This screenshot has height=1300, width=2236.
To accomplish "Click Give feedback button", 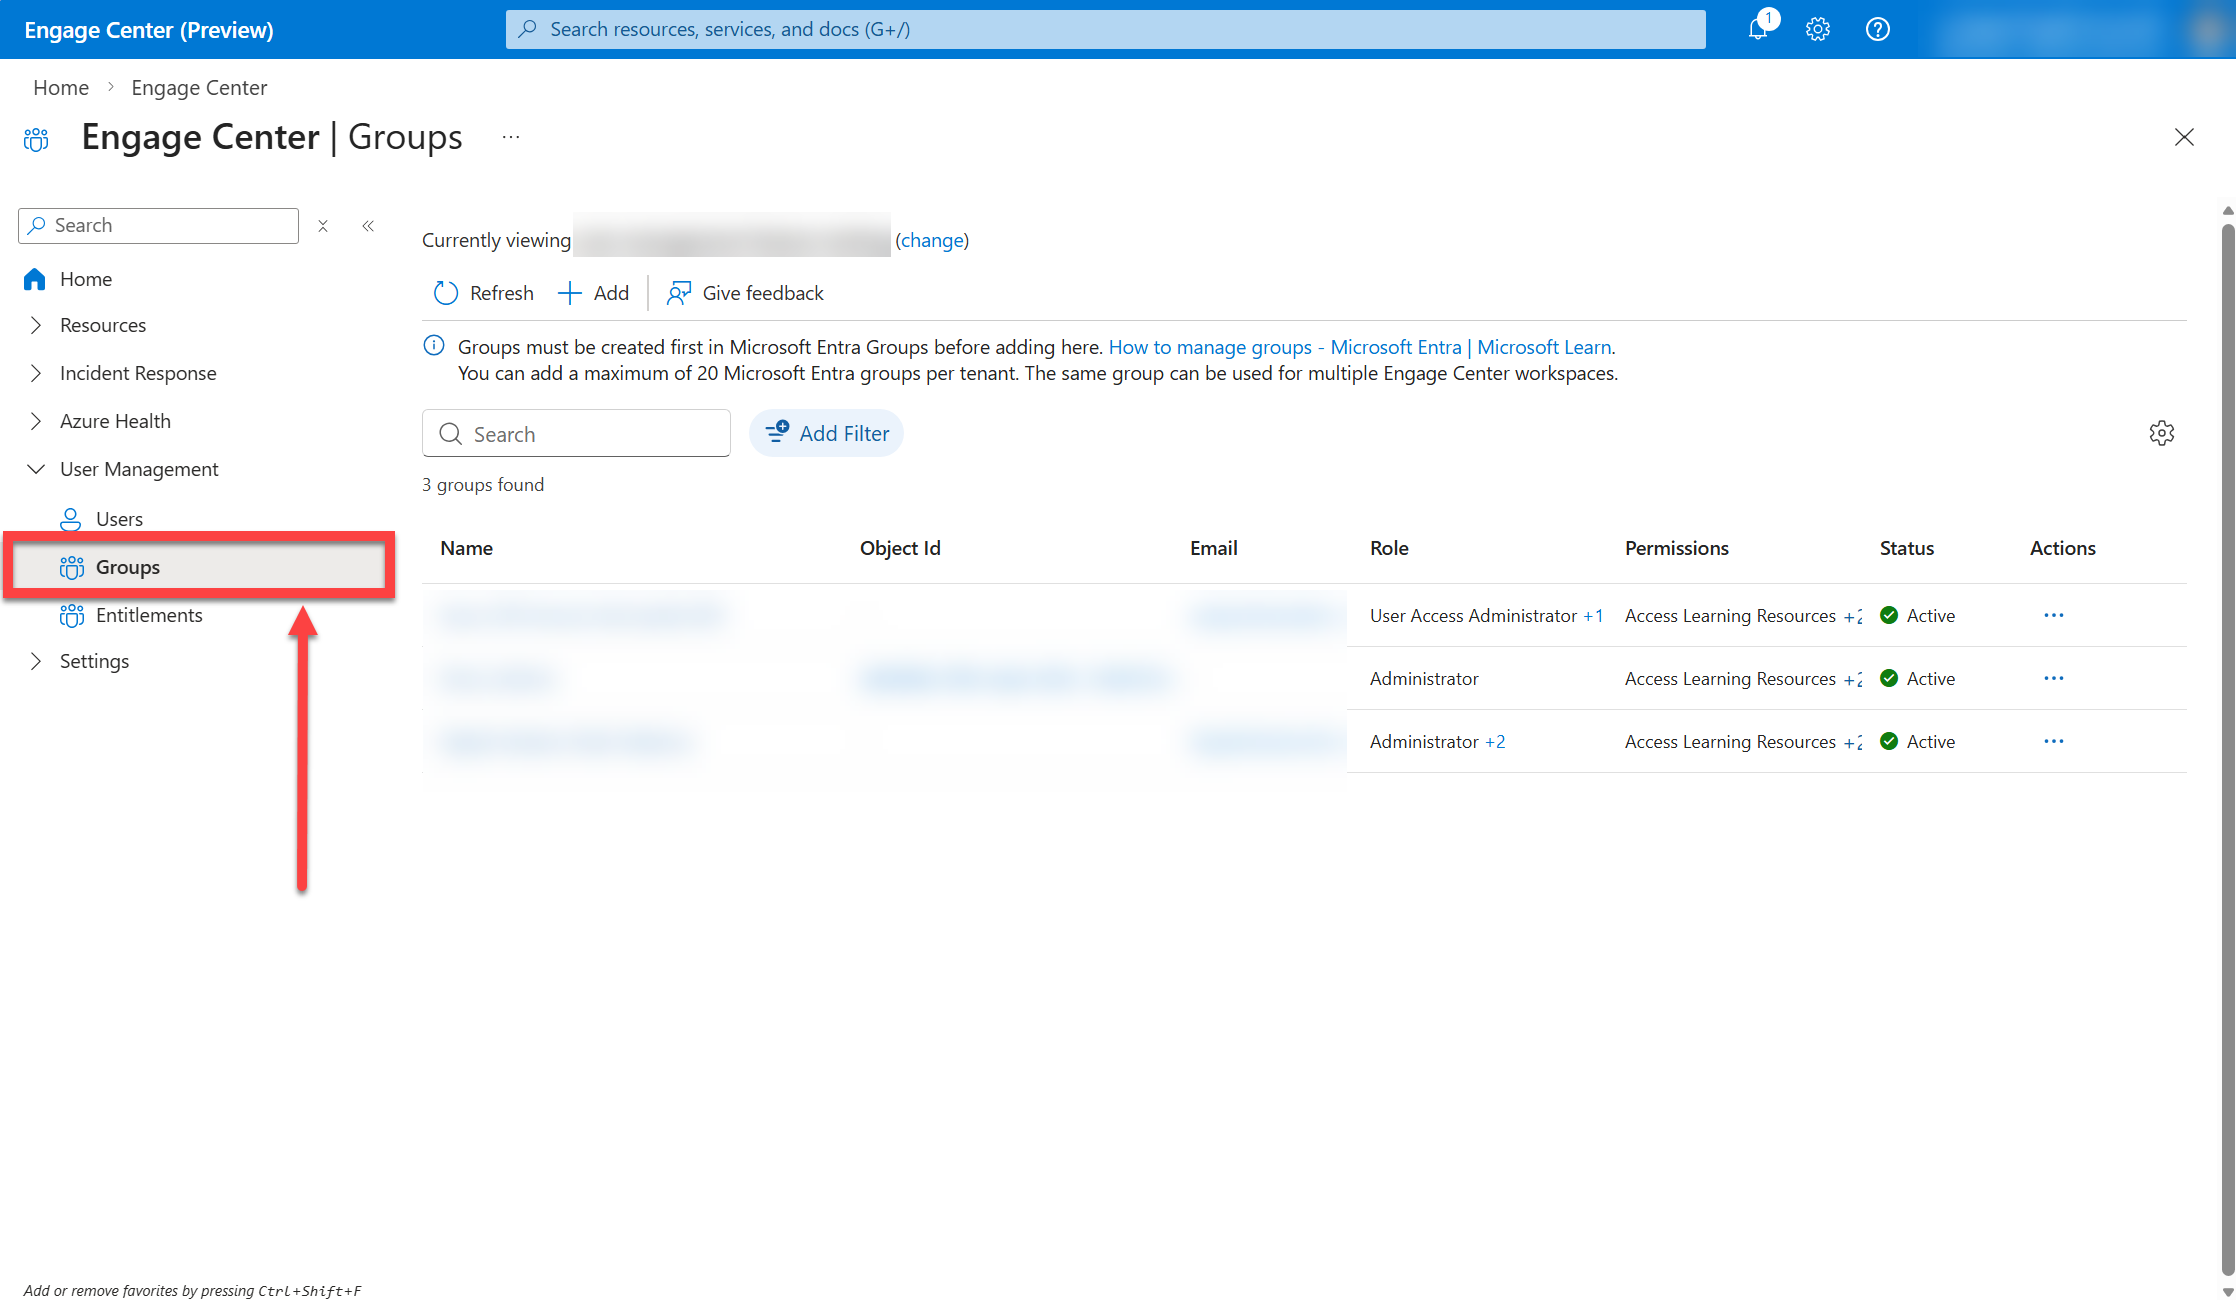I will tap(746, 293).
